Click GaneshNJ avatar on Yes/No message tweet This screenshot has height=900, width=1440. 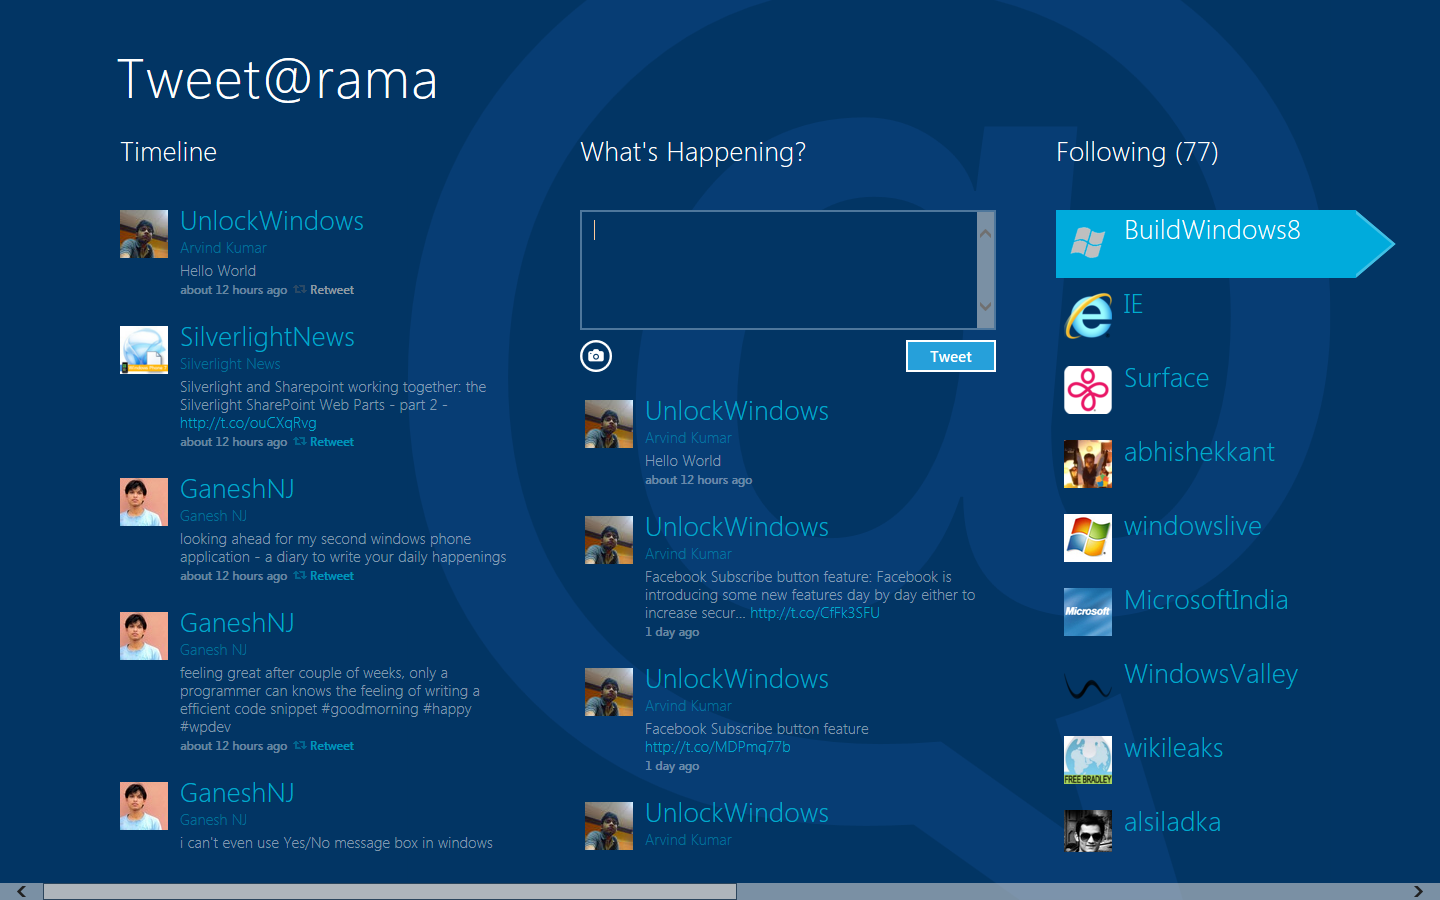144,806
